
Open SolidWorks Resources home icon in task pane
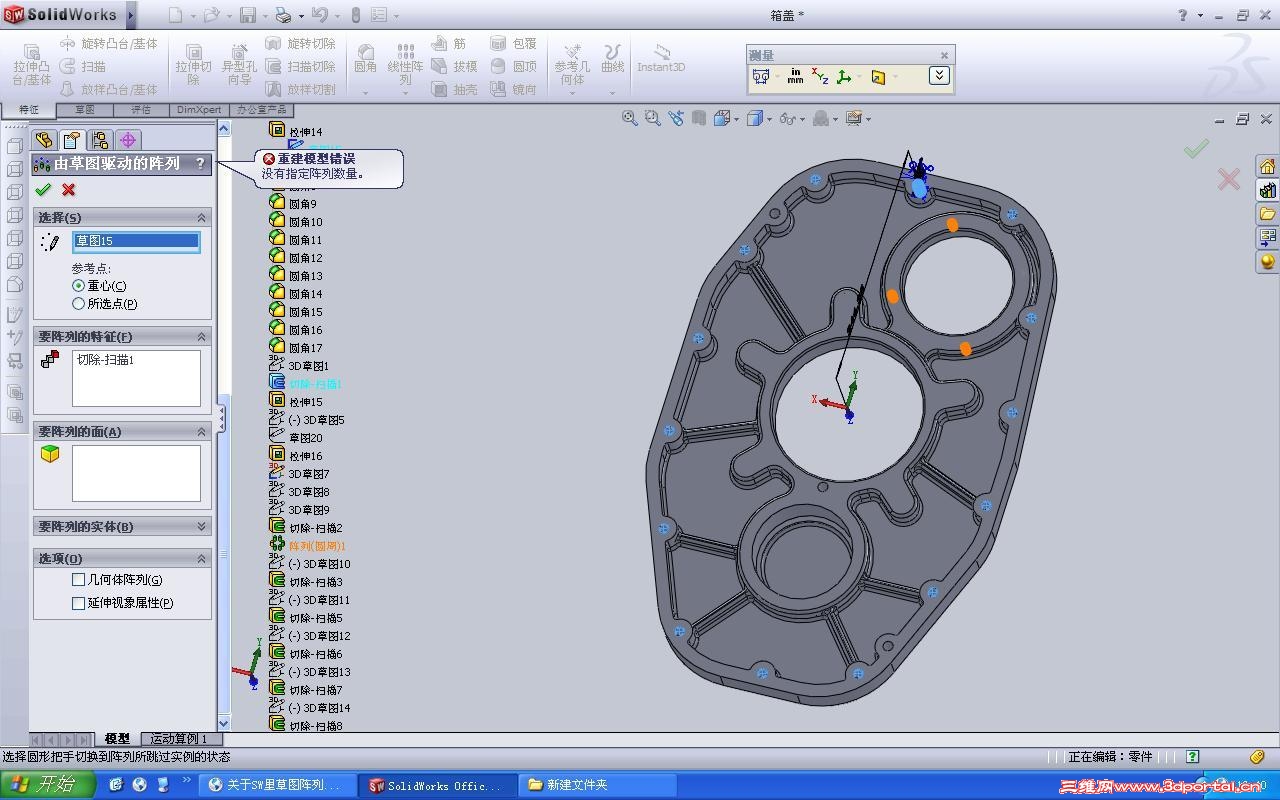click(1267, 166)
